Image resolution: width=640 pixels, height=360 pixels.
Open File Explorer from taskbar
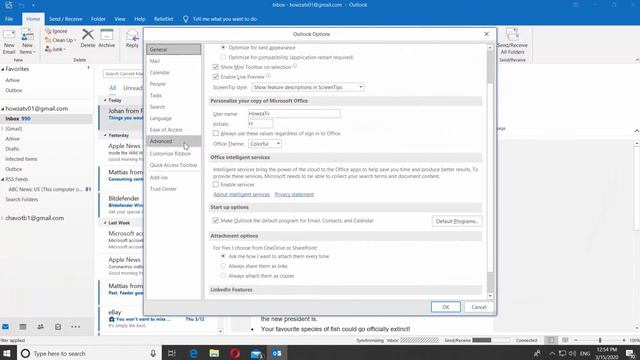[x=214, y=353]
